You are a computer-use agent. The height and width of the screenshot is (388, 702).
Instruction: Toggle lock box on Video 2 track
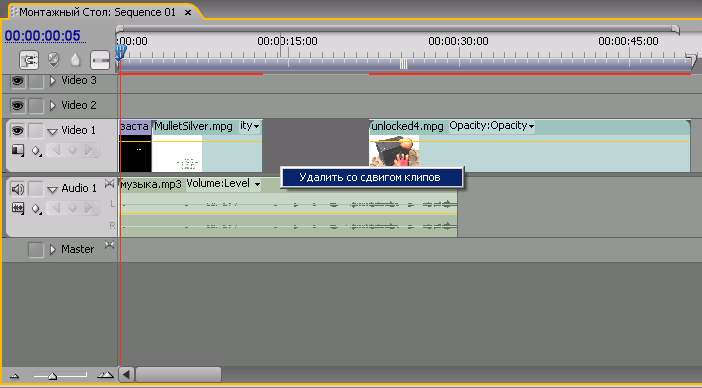coord(36,106)
